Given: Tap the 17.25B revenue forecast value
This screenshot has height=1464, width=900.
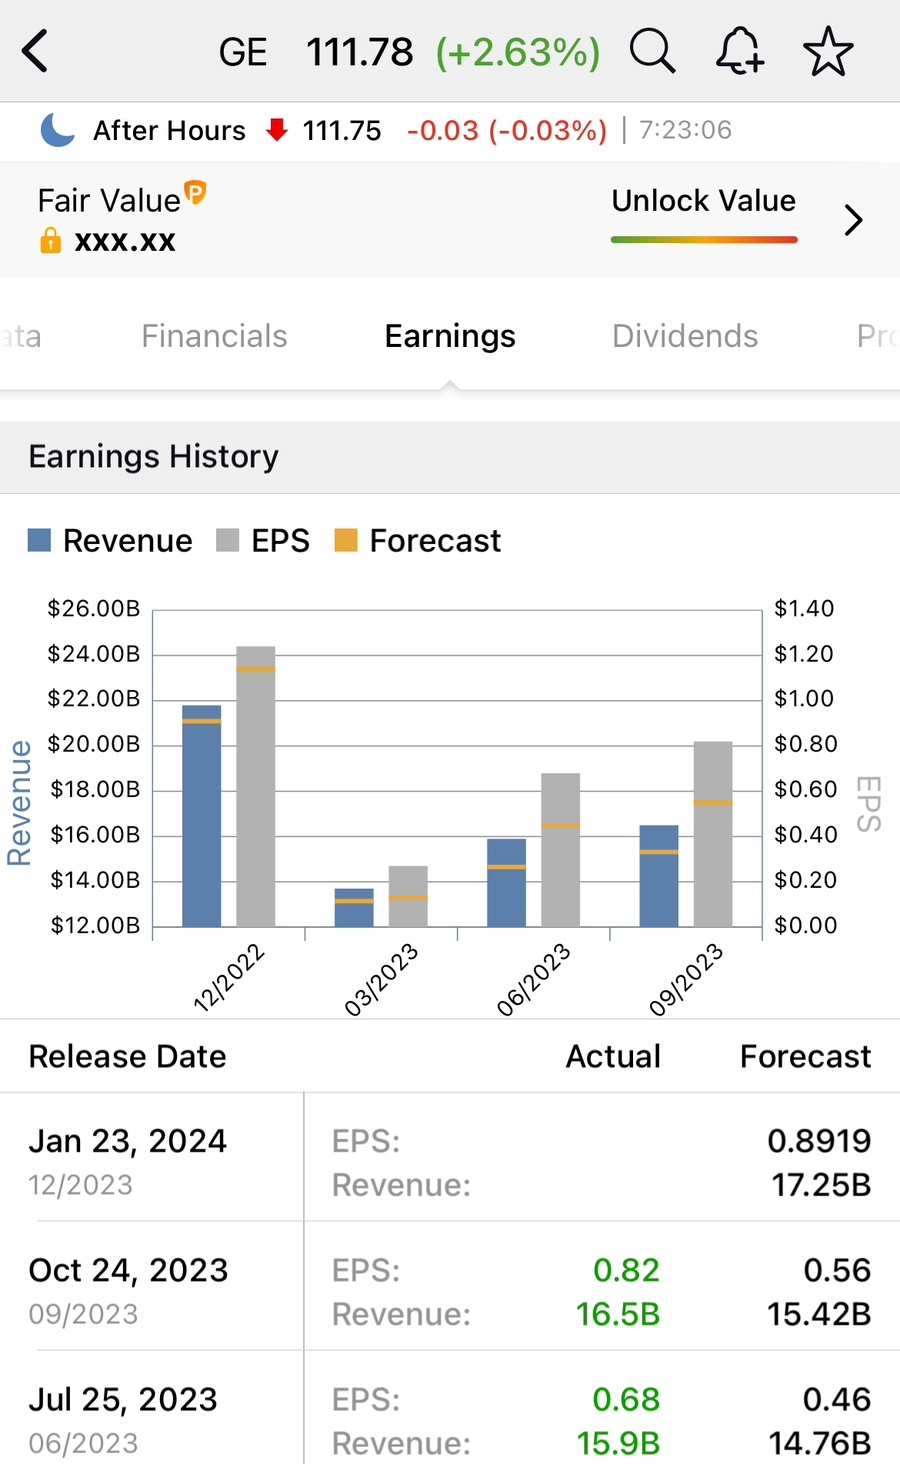Looking at the screenshot, I should 821,1185.
